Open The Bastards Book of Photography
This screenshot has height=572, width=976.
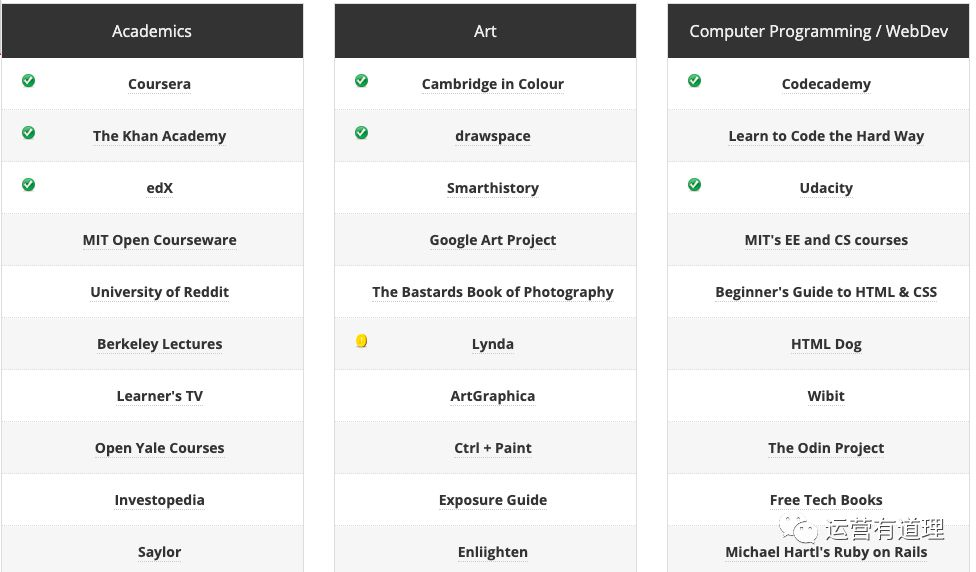pos(492,292)
